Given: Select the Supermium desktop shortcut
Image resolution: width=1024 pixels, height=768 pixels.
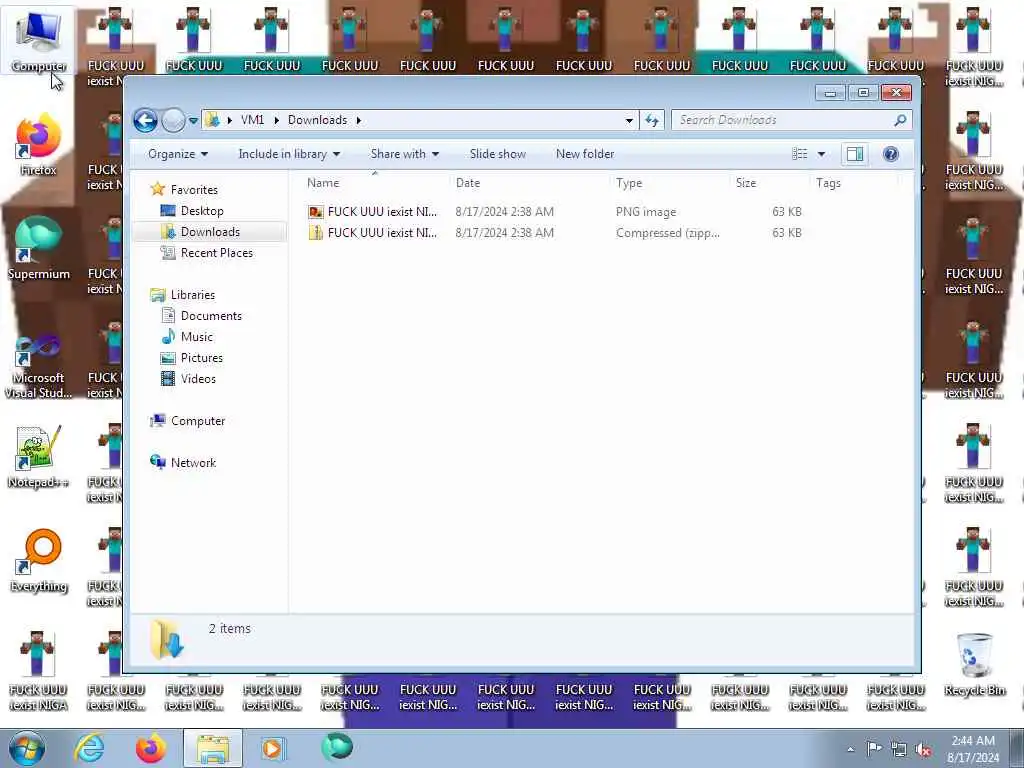Looking at the screenshot, I should click(x=39, y=249).
